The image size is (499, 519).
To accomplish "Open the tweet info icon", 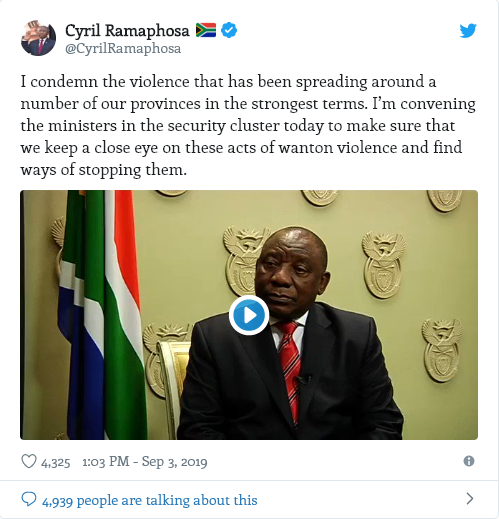I will point(469,461).
